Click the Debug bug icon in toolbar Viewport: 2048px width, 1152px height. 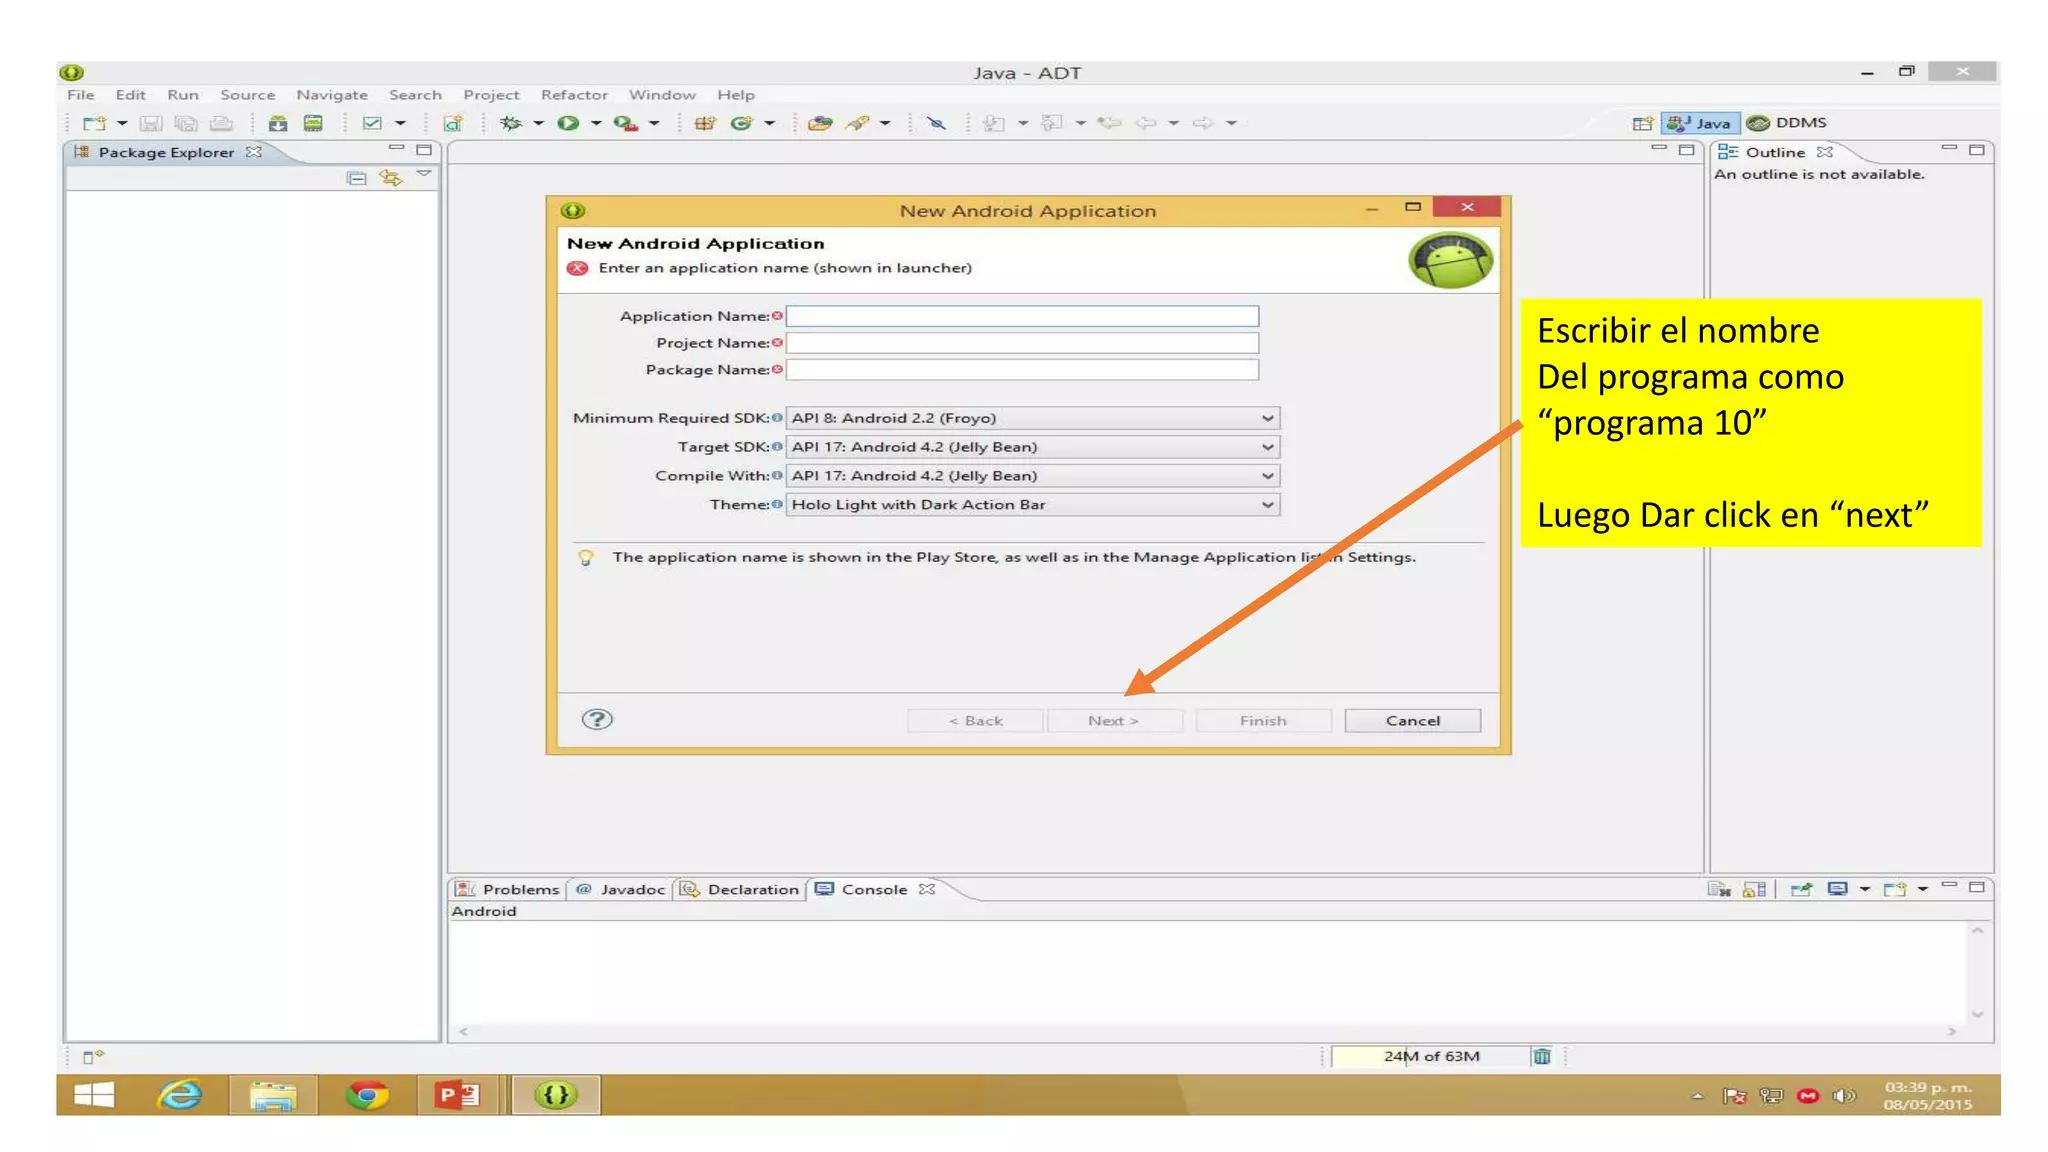(511, 123)
